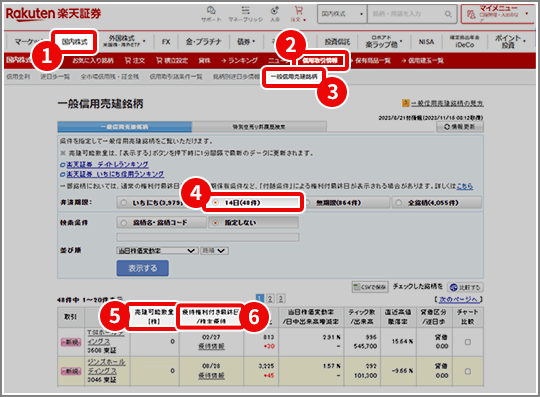Click the 新規 badge for 3046 row
This screenshot has height=397, width=540.
[71, 371]
